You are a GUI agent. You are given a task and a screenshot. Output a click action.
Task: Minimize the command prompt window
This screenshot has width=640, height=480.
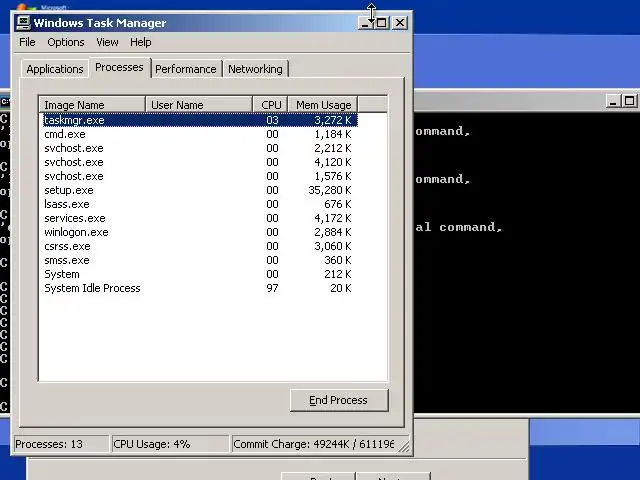[x=612, y=101]
